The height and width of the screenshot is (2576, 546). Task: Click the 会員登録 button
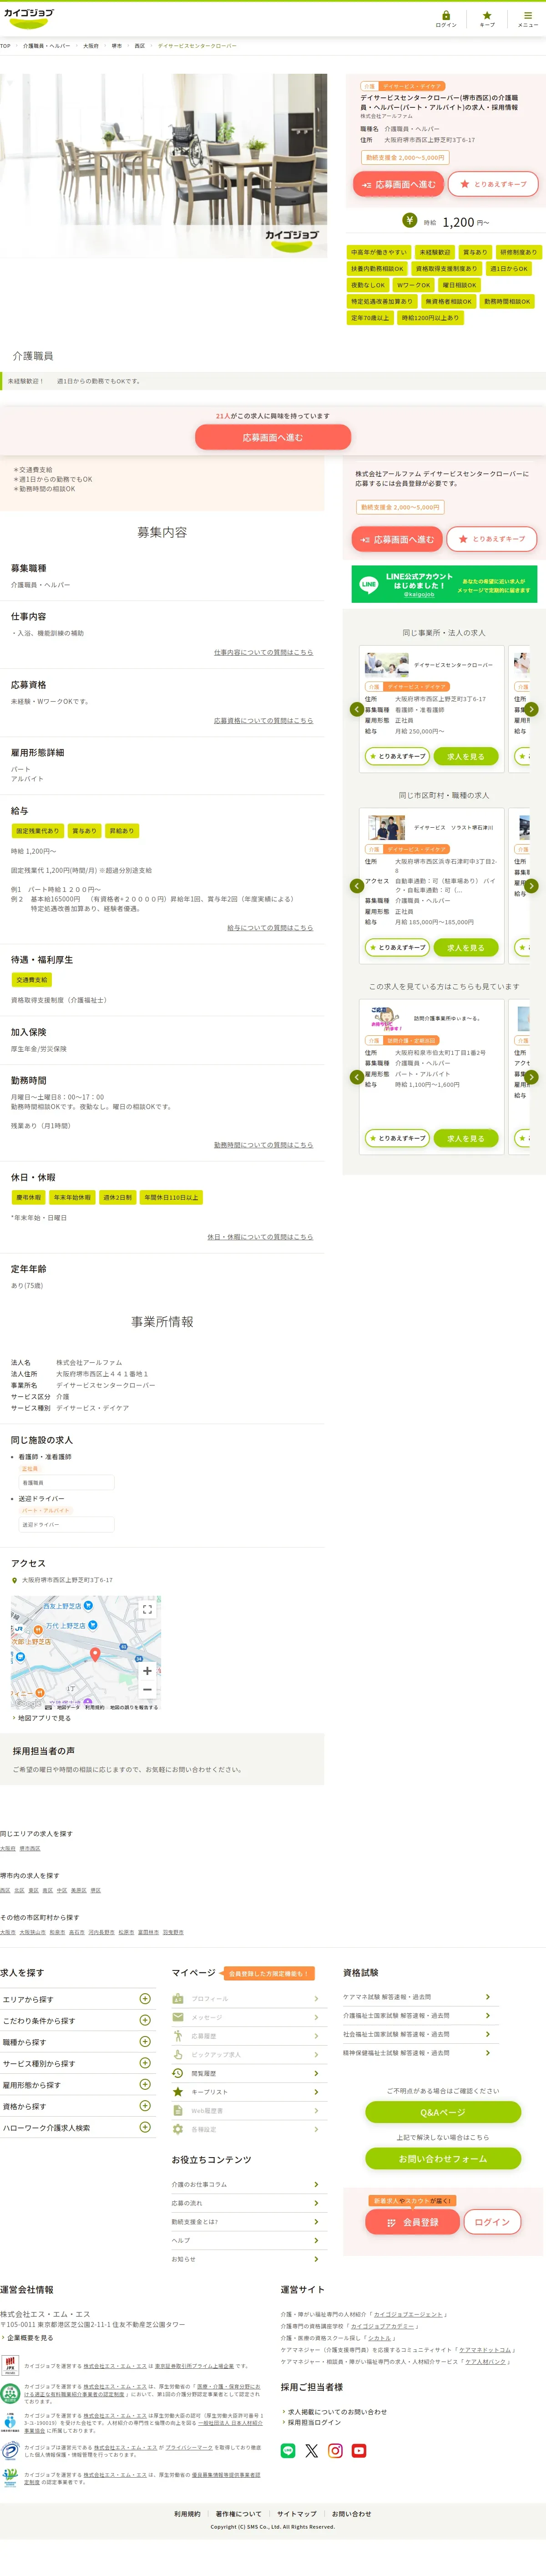point(414,2222)
